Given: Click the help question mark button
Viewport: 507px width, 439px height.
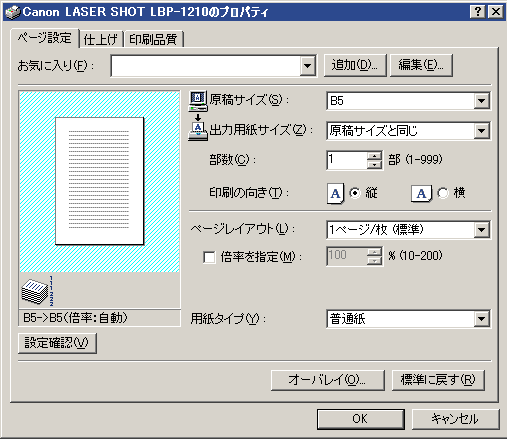Looking at the screenshot, I should tap(478, 12).
